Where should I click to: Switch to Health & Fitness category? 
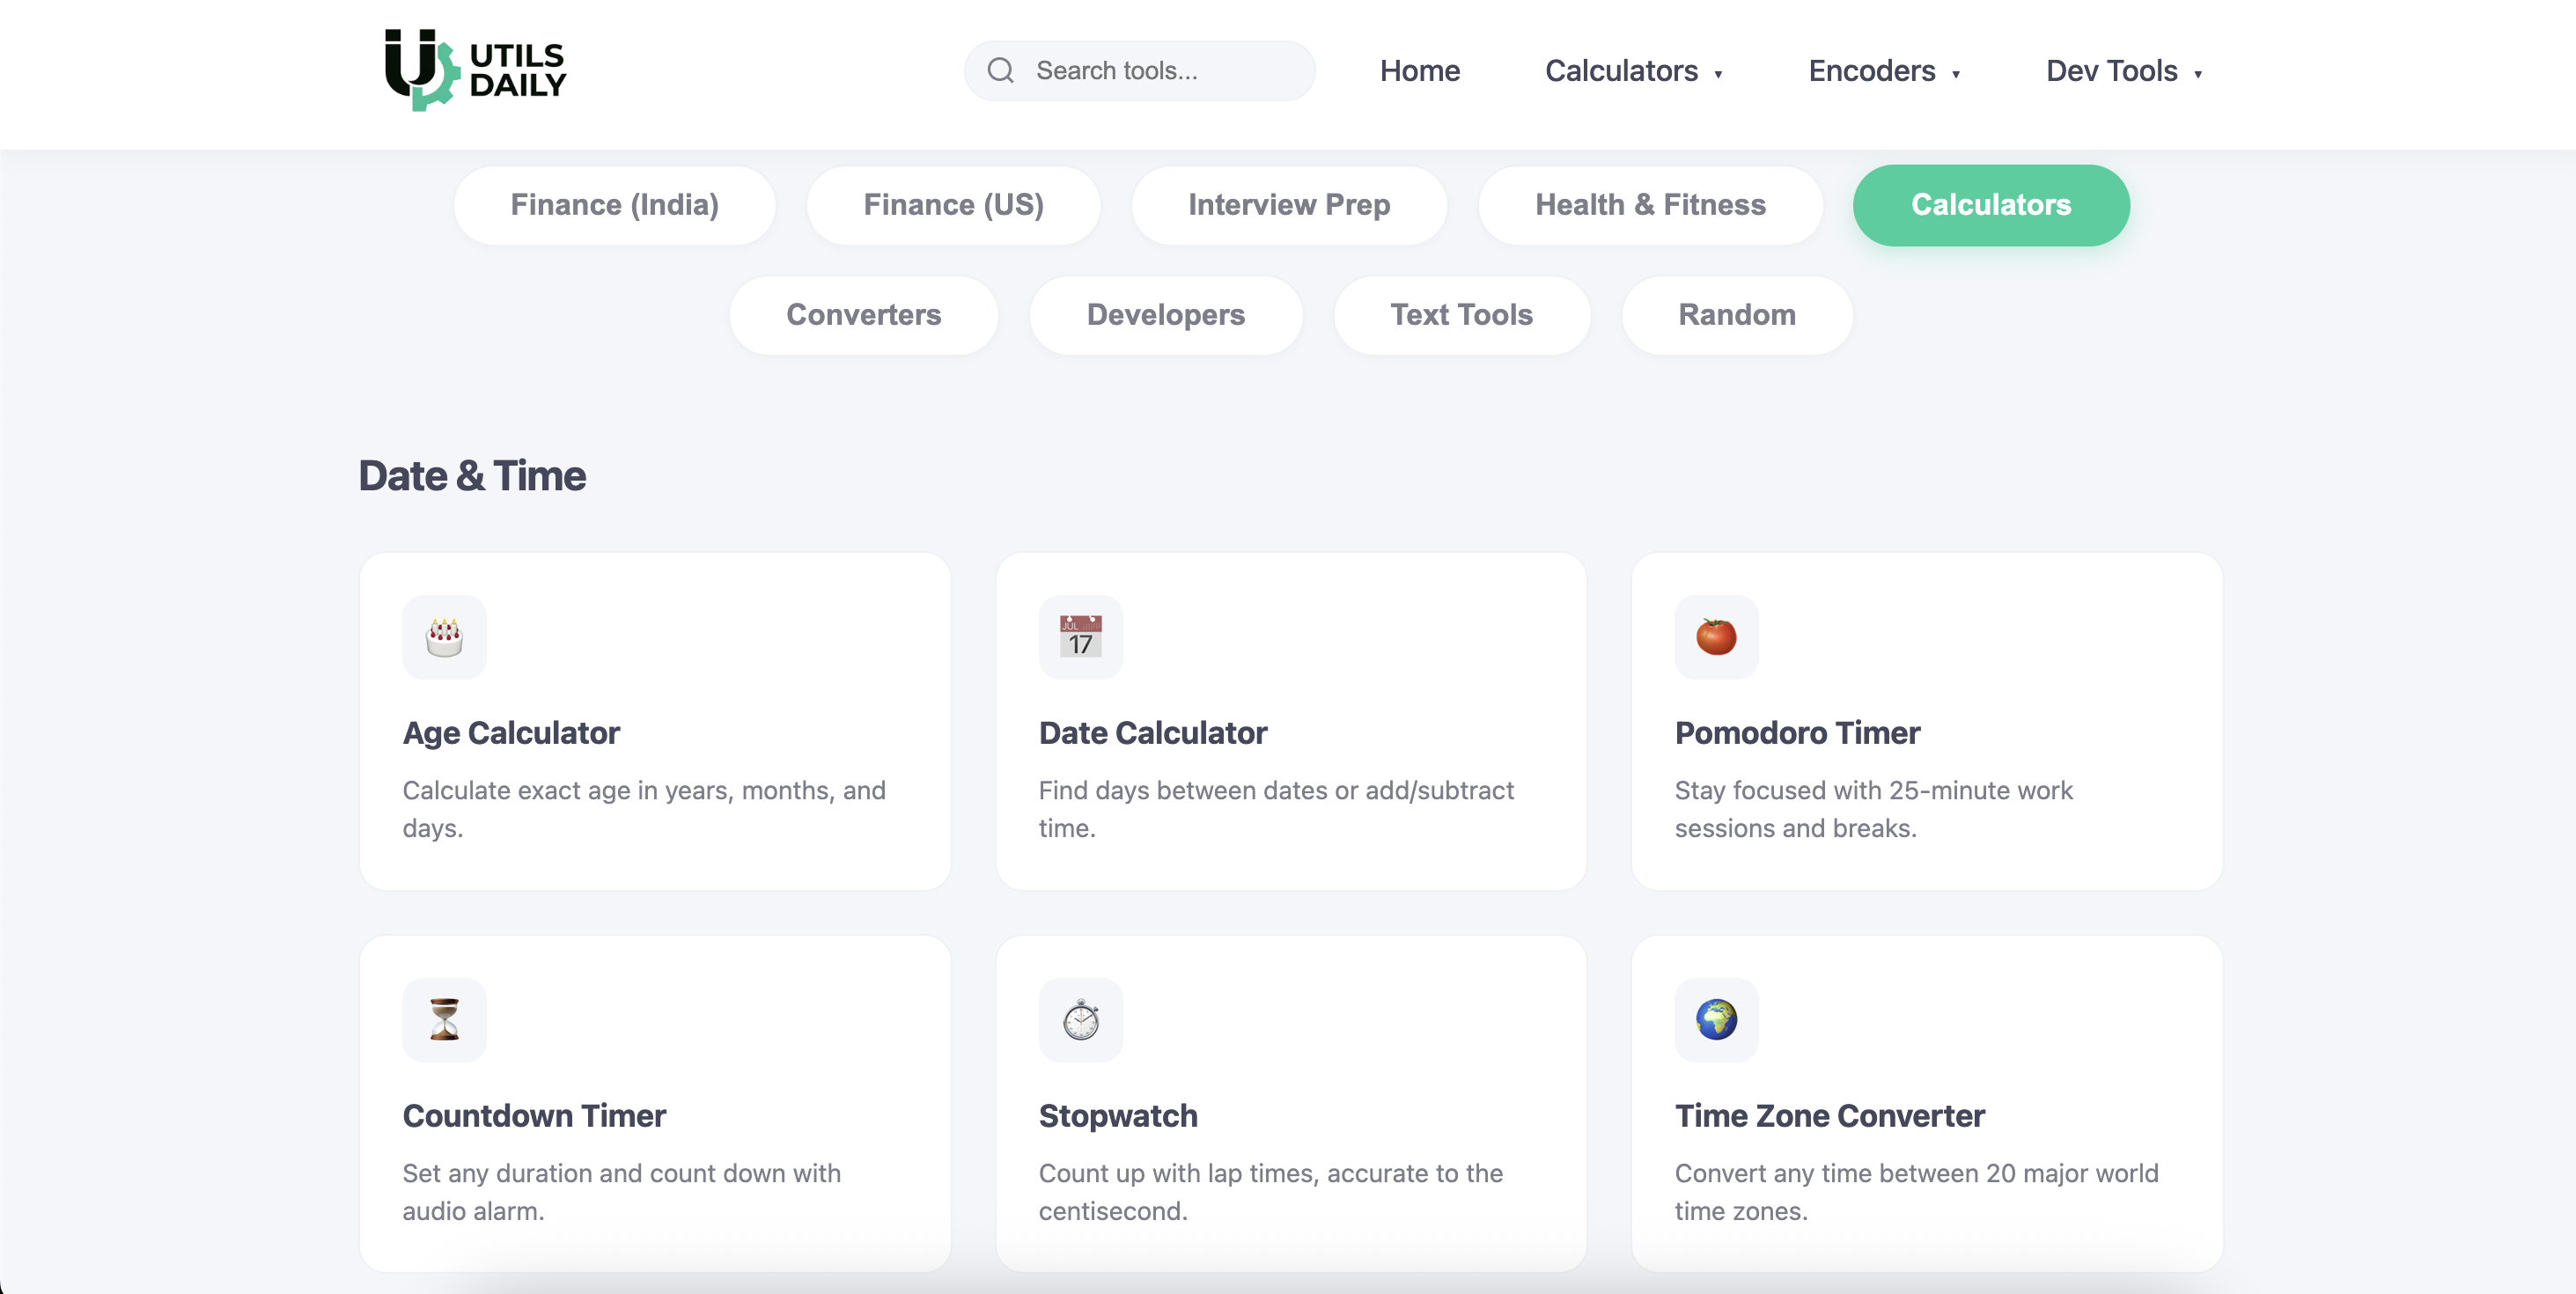(x=1650, y=205)
